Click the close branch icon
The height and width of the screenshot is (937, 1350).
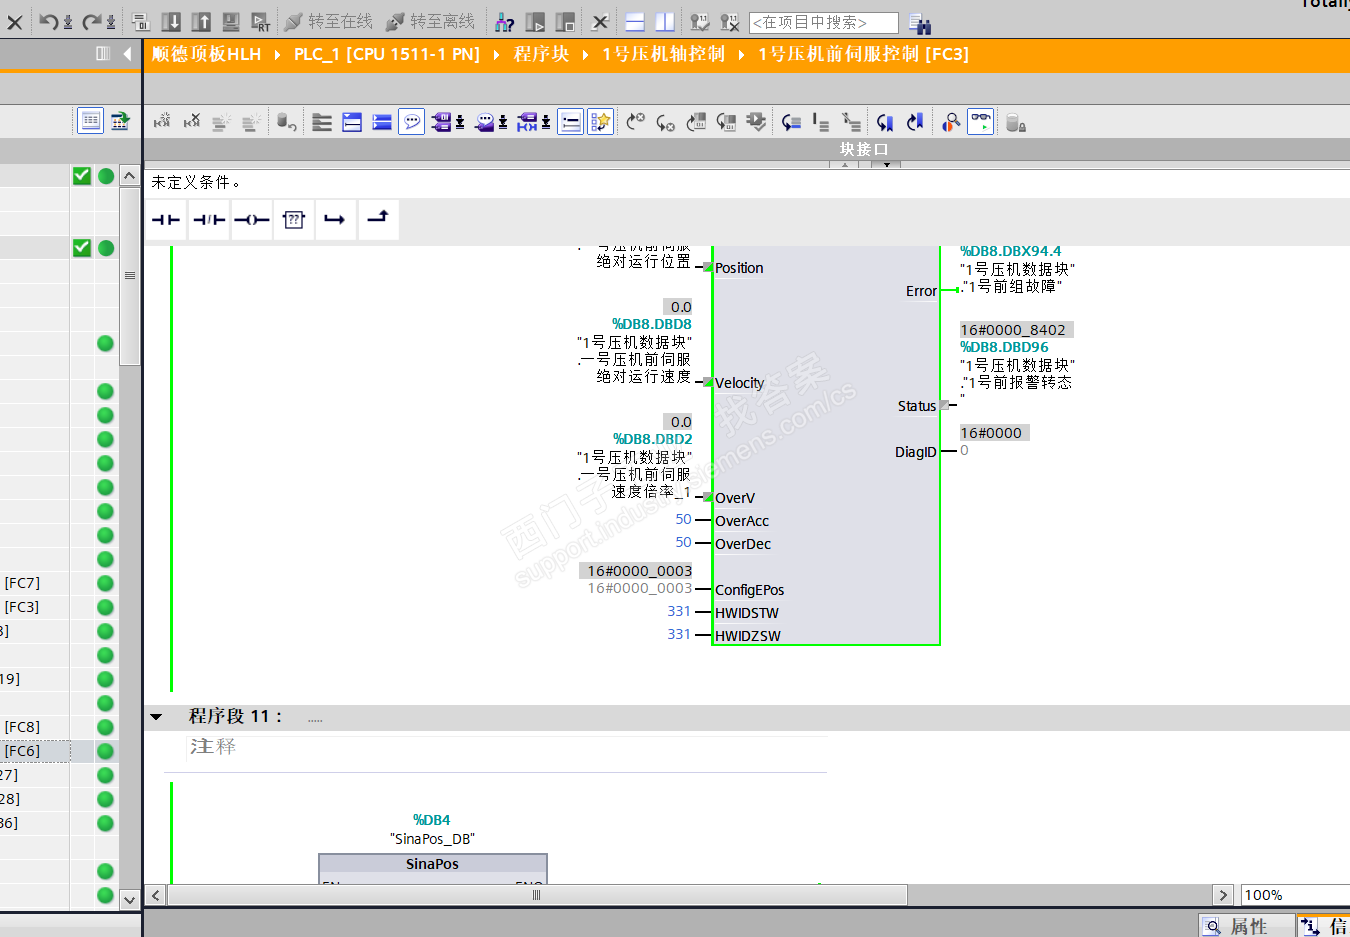pyautogui.click(x=378, y=219)
